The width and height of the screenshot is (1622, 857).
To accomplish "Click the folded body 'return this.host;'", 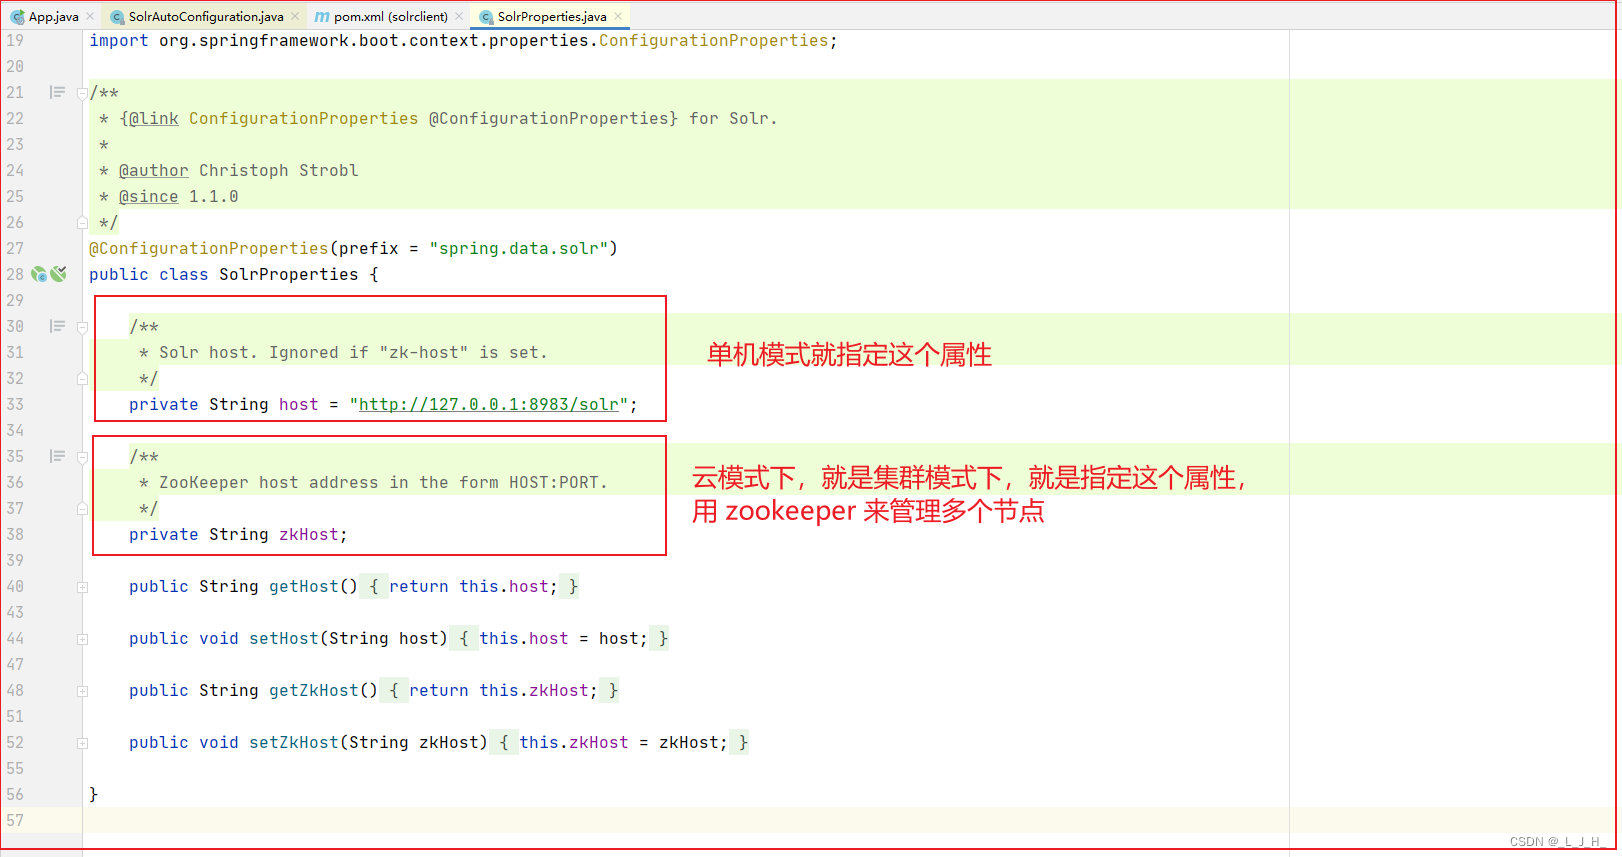I will 473,586.
